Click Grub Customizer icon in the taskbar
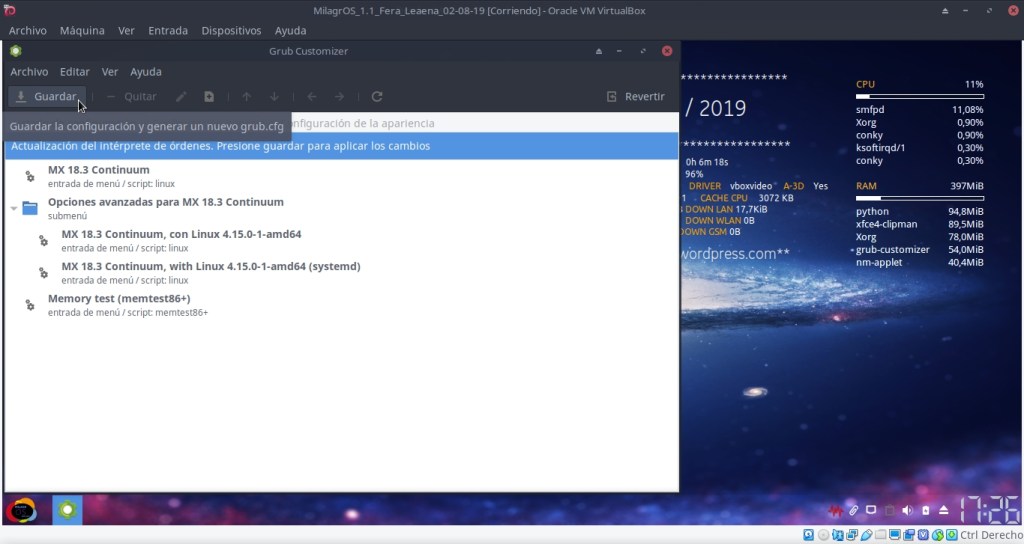The height and width of the screenshot is (544, 1024). [x=67, y=510]
